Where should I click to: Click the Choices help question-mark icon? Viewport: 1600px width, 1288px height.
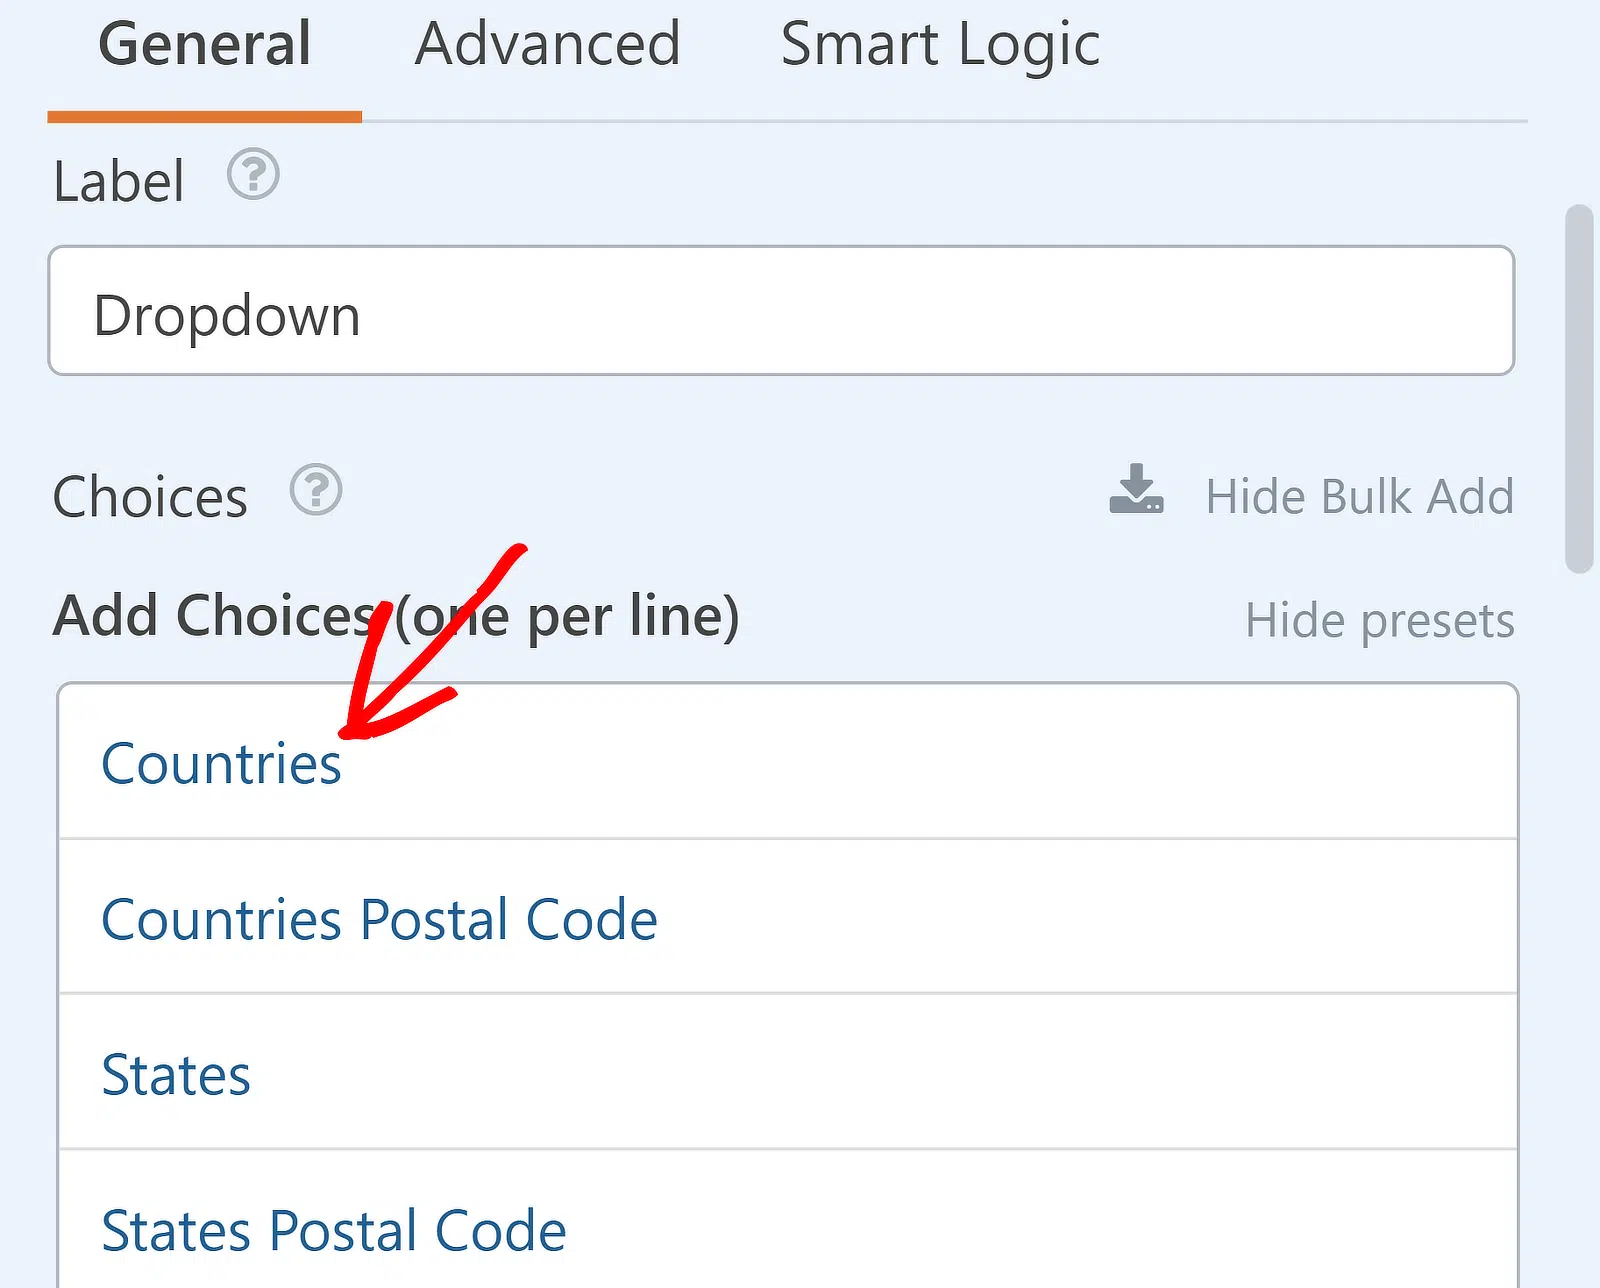click(316, 490)
